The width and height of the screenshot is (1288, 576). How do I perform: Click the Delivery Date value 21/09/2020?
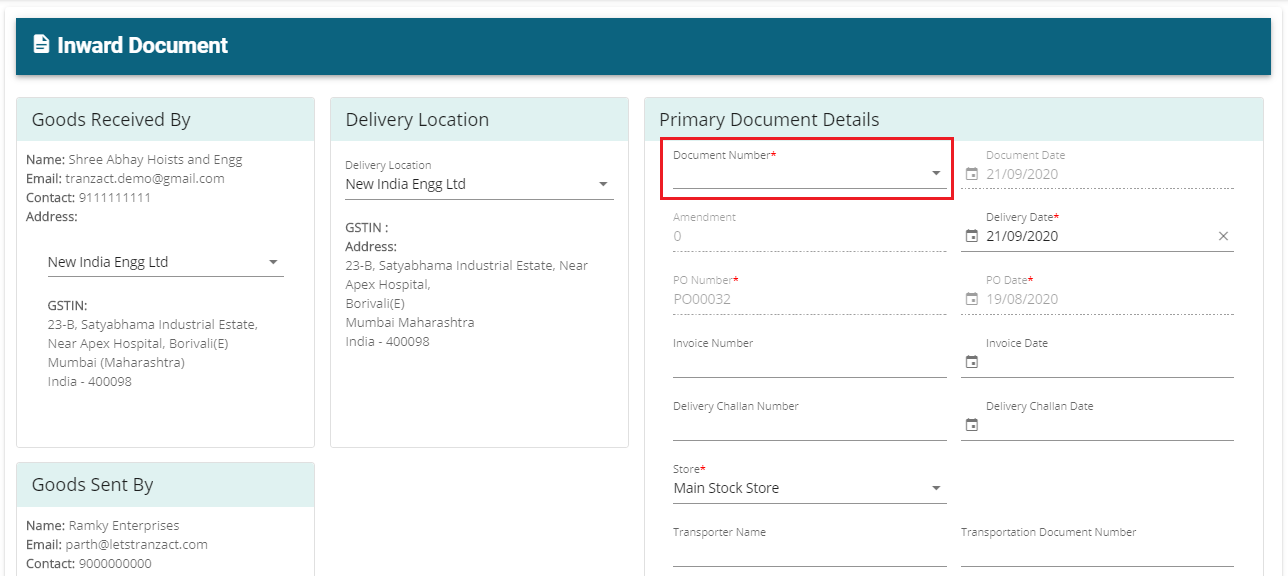[1022, 236]
